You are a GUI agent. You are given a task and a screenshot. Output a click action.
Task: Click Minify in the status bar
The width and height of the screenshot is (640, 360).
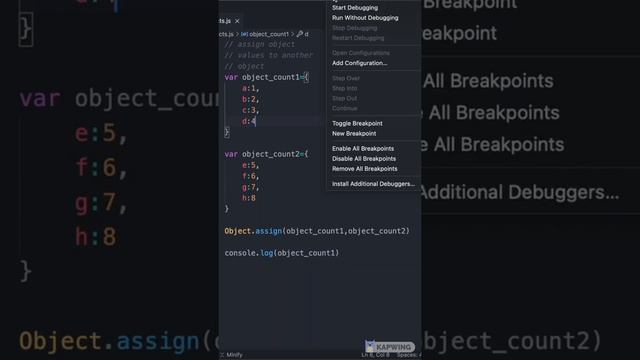(234, 355)
